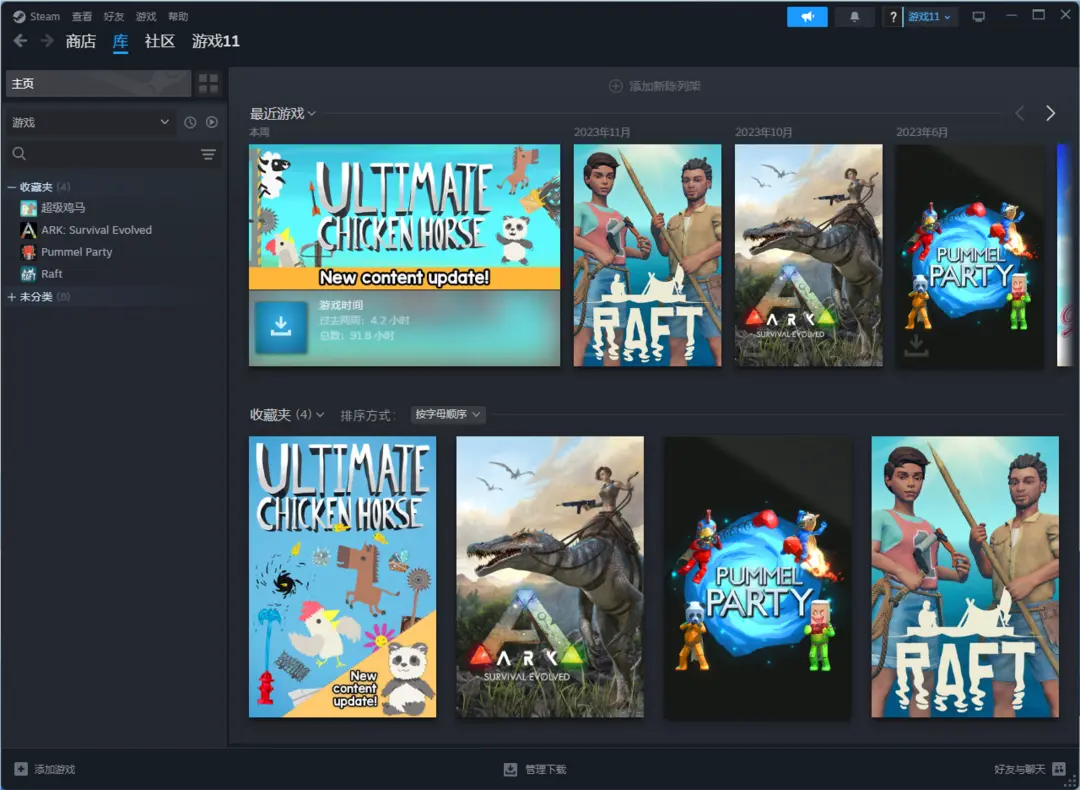Open the Steam menu
The width and height of the screenshot is (1080, 790).
click(x=45, y=17)
